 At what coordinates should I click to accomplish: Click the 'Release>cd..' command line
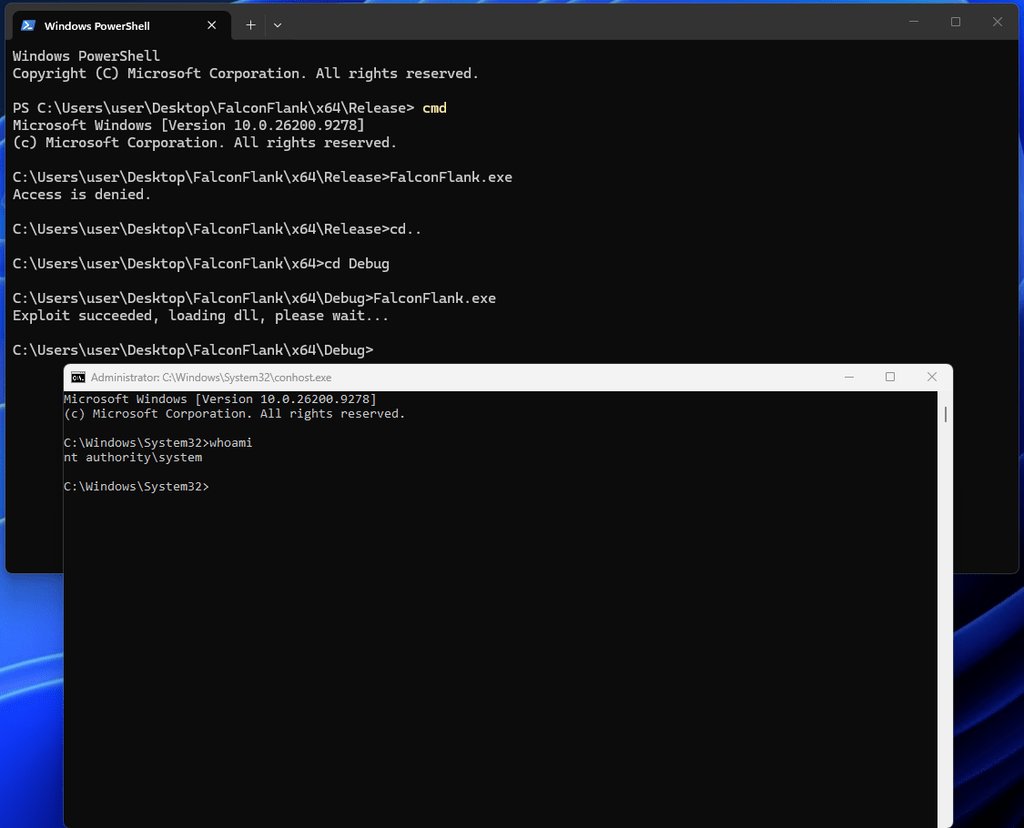coord(217,229)
